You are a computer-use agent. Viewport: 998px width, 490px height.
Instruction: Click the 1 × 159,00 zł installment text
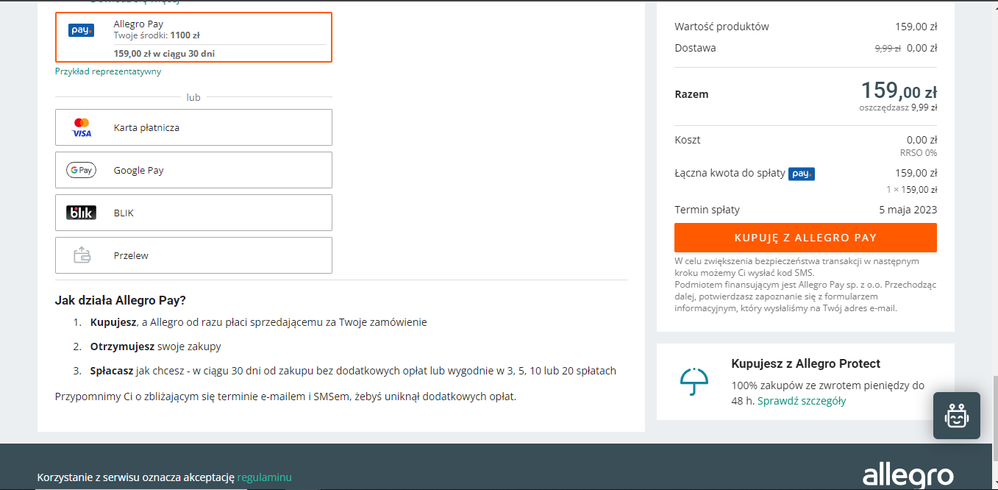(911, 190)
